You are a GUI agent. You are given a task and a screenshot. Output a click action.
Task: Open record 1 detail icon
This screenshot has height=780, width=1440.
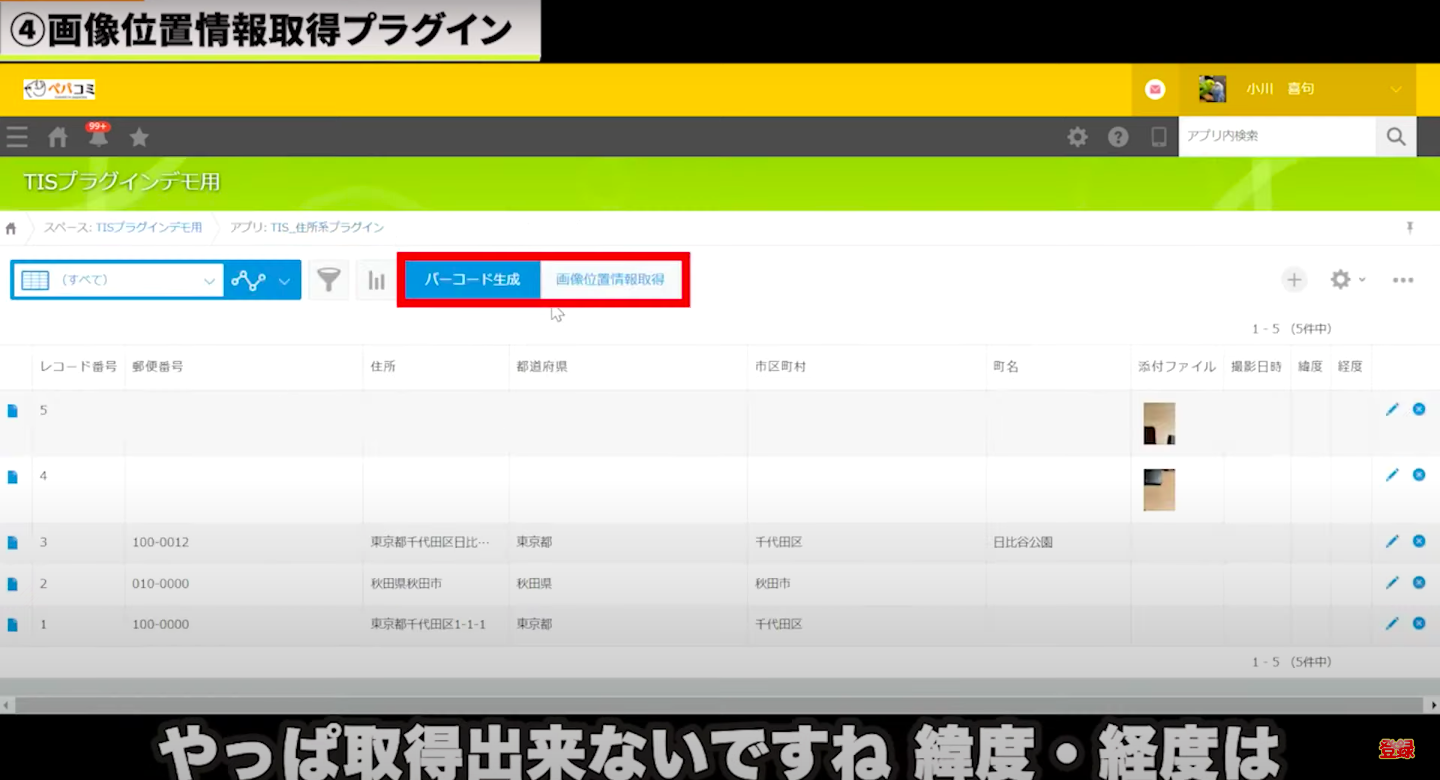[13, 624]
